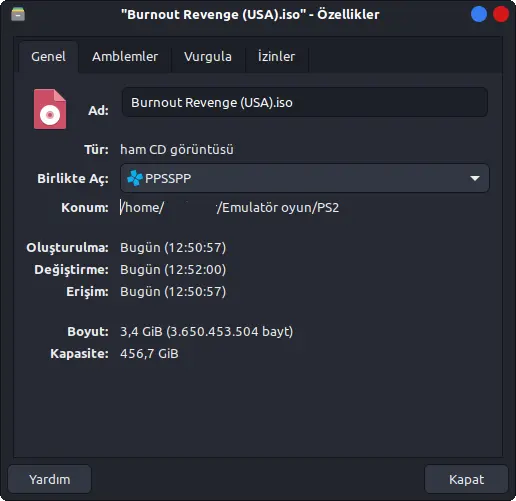The height and width of the screenshot is (501, 516).
Task: Click the Boyut value '3,4 GiB (3.650.453.504 bayt)'
Action: click(x=206, y=331)
